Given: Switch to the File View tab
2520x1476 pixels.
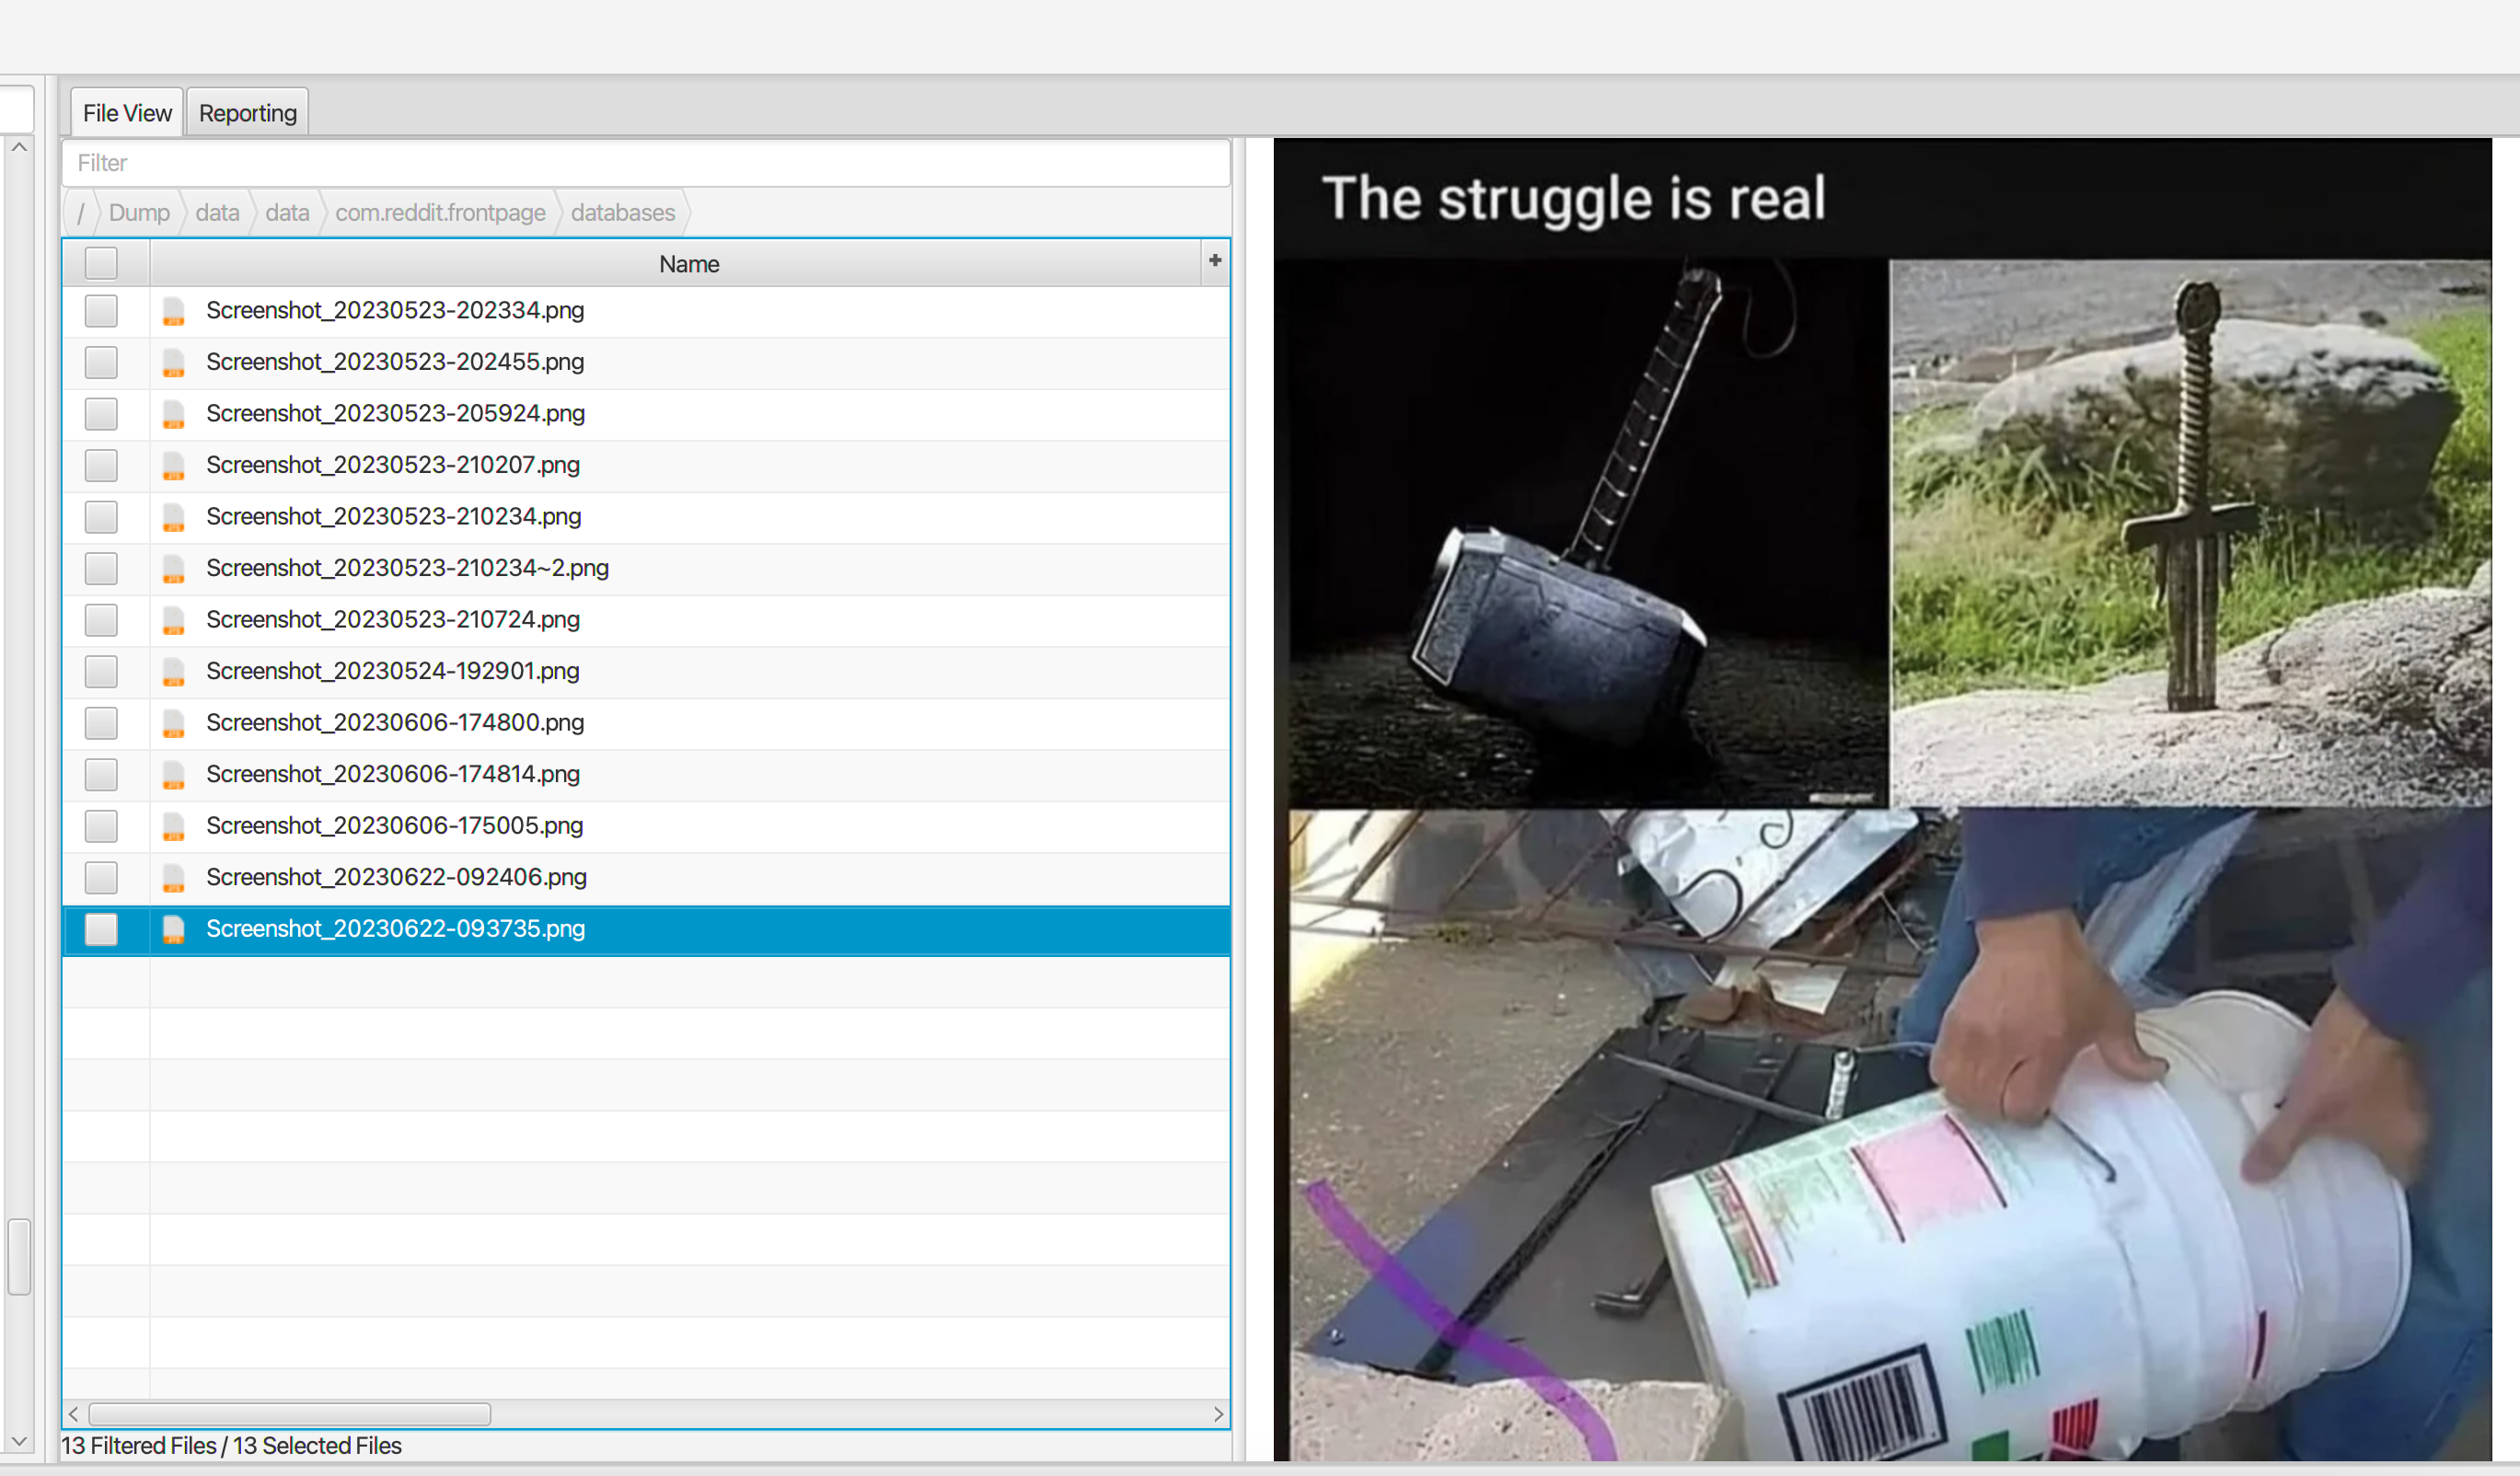Looking at the screenshot, I should click(127, 113).
